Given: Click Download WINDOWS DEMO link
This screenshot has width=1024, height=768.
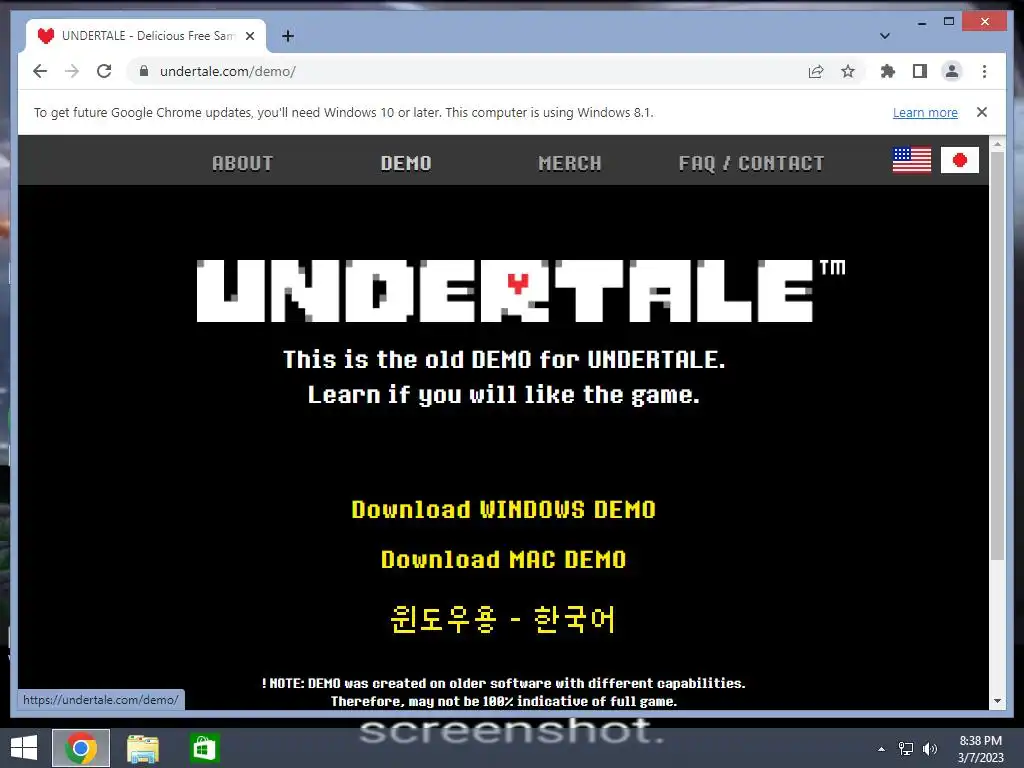Looking at the screenshot, I should point(503,509).
